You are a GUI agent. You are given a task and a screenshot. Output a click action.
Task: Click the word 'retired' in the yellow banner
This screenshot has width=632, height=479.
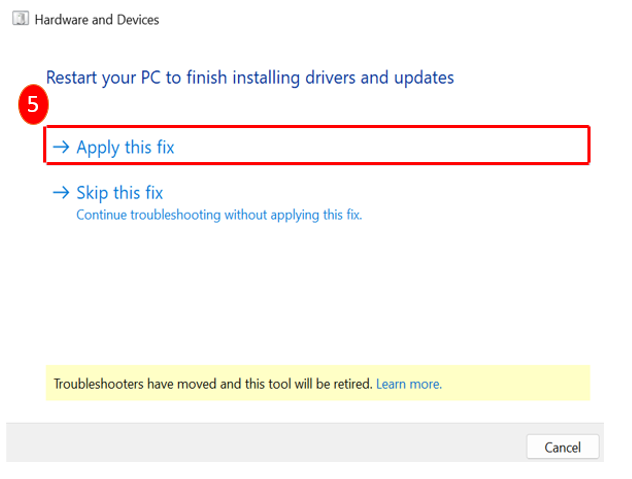(352, 384)
